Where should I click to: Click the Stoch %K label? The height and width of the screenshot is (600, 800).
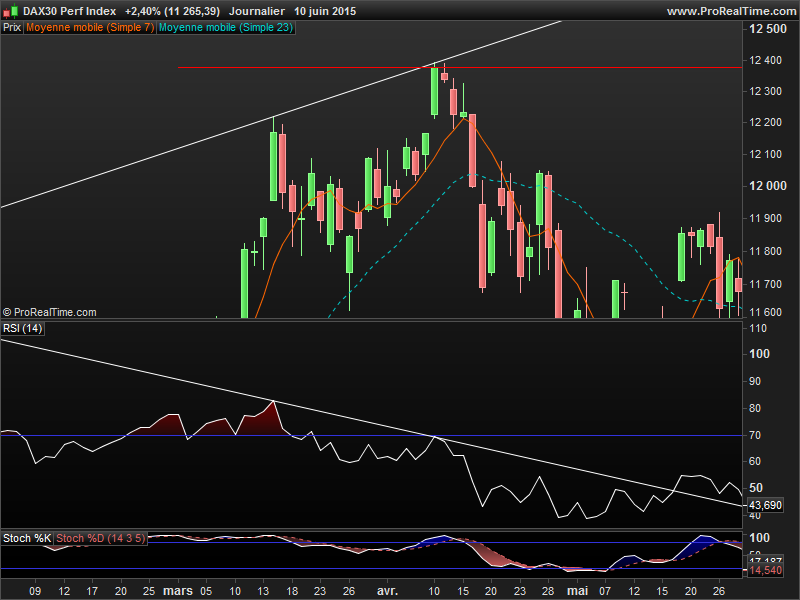tap(27, 538)
